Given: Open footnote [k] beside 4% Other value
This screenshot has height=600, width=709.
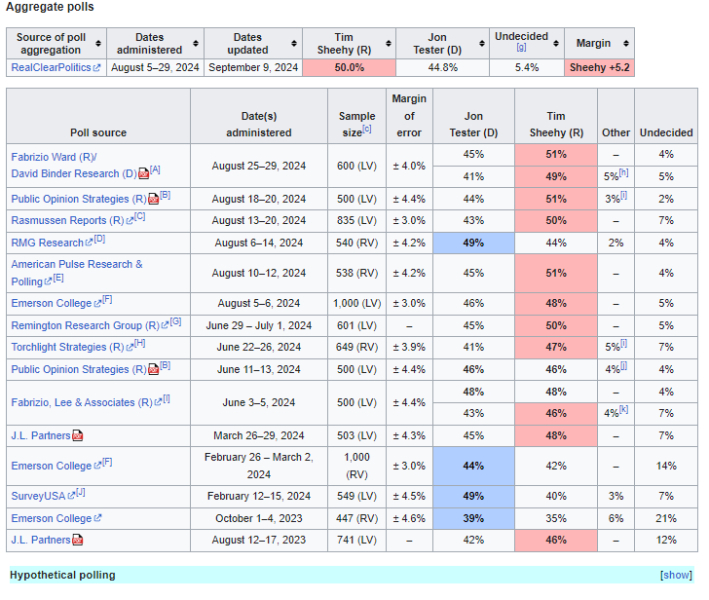Looking at the screenshot, I should [x=624, y=409].
